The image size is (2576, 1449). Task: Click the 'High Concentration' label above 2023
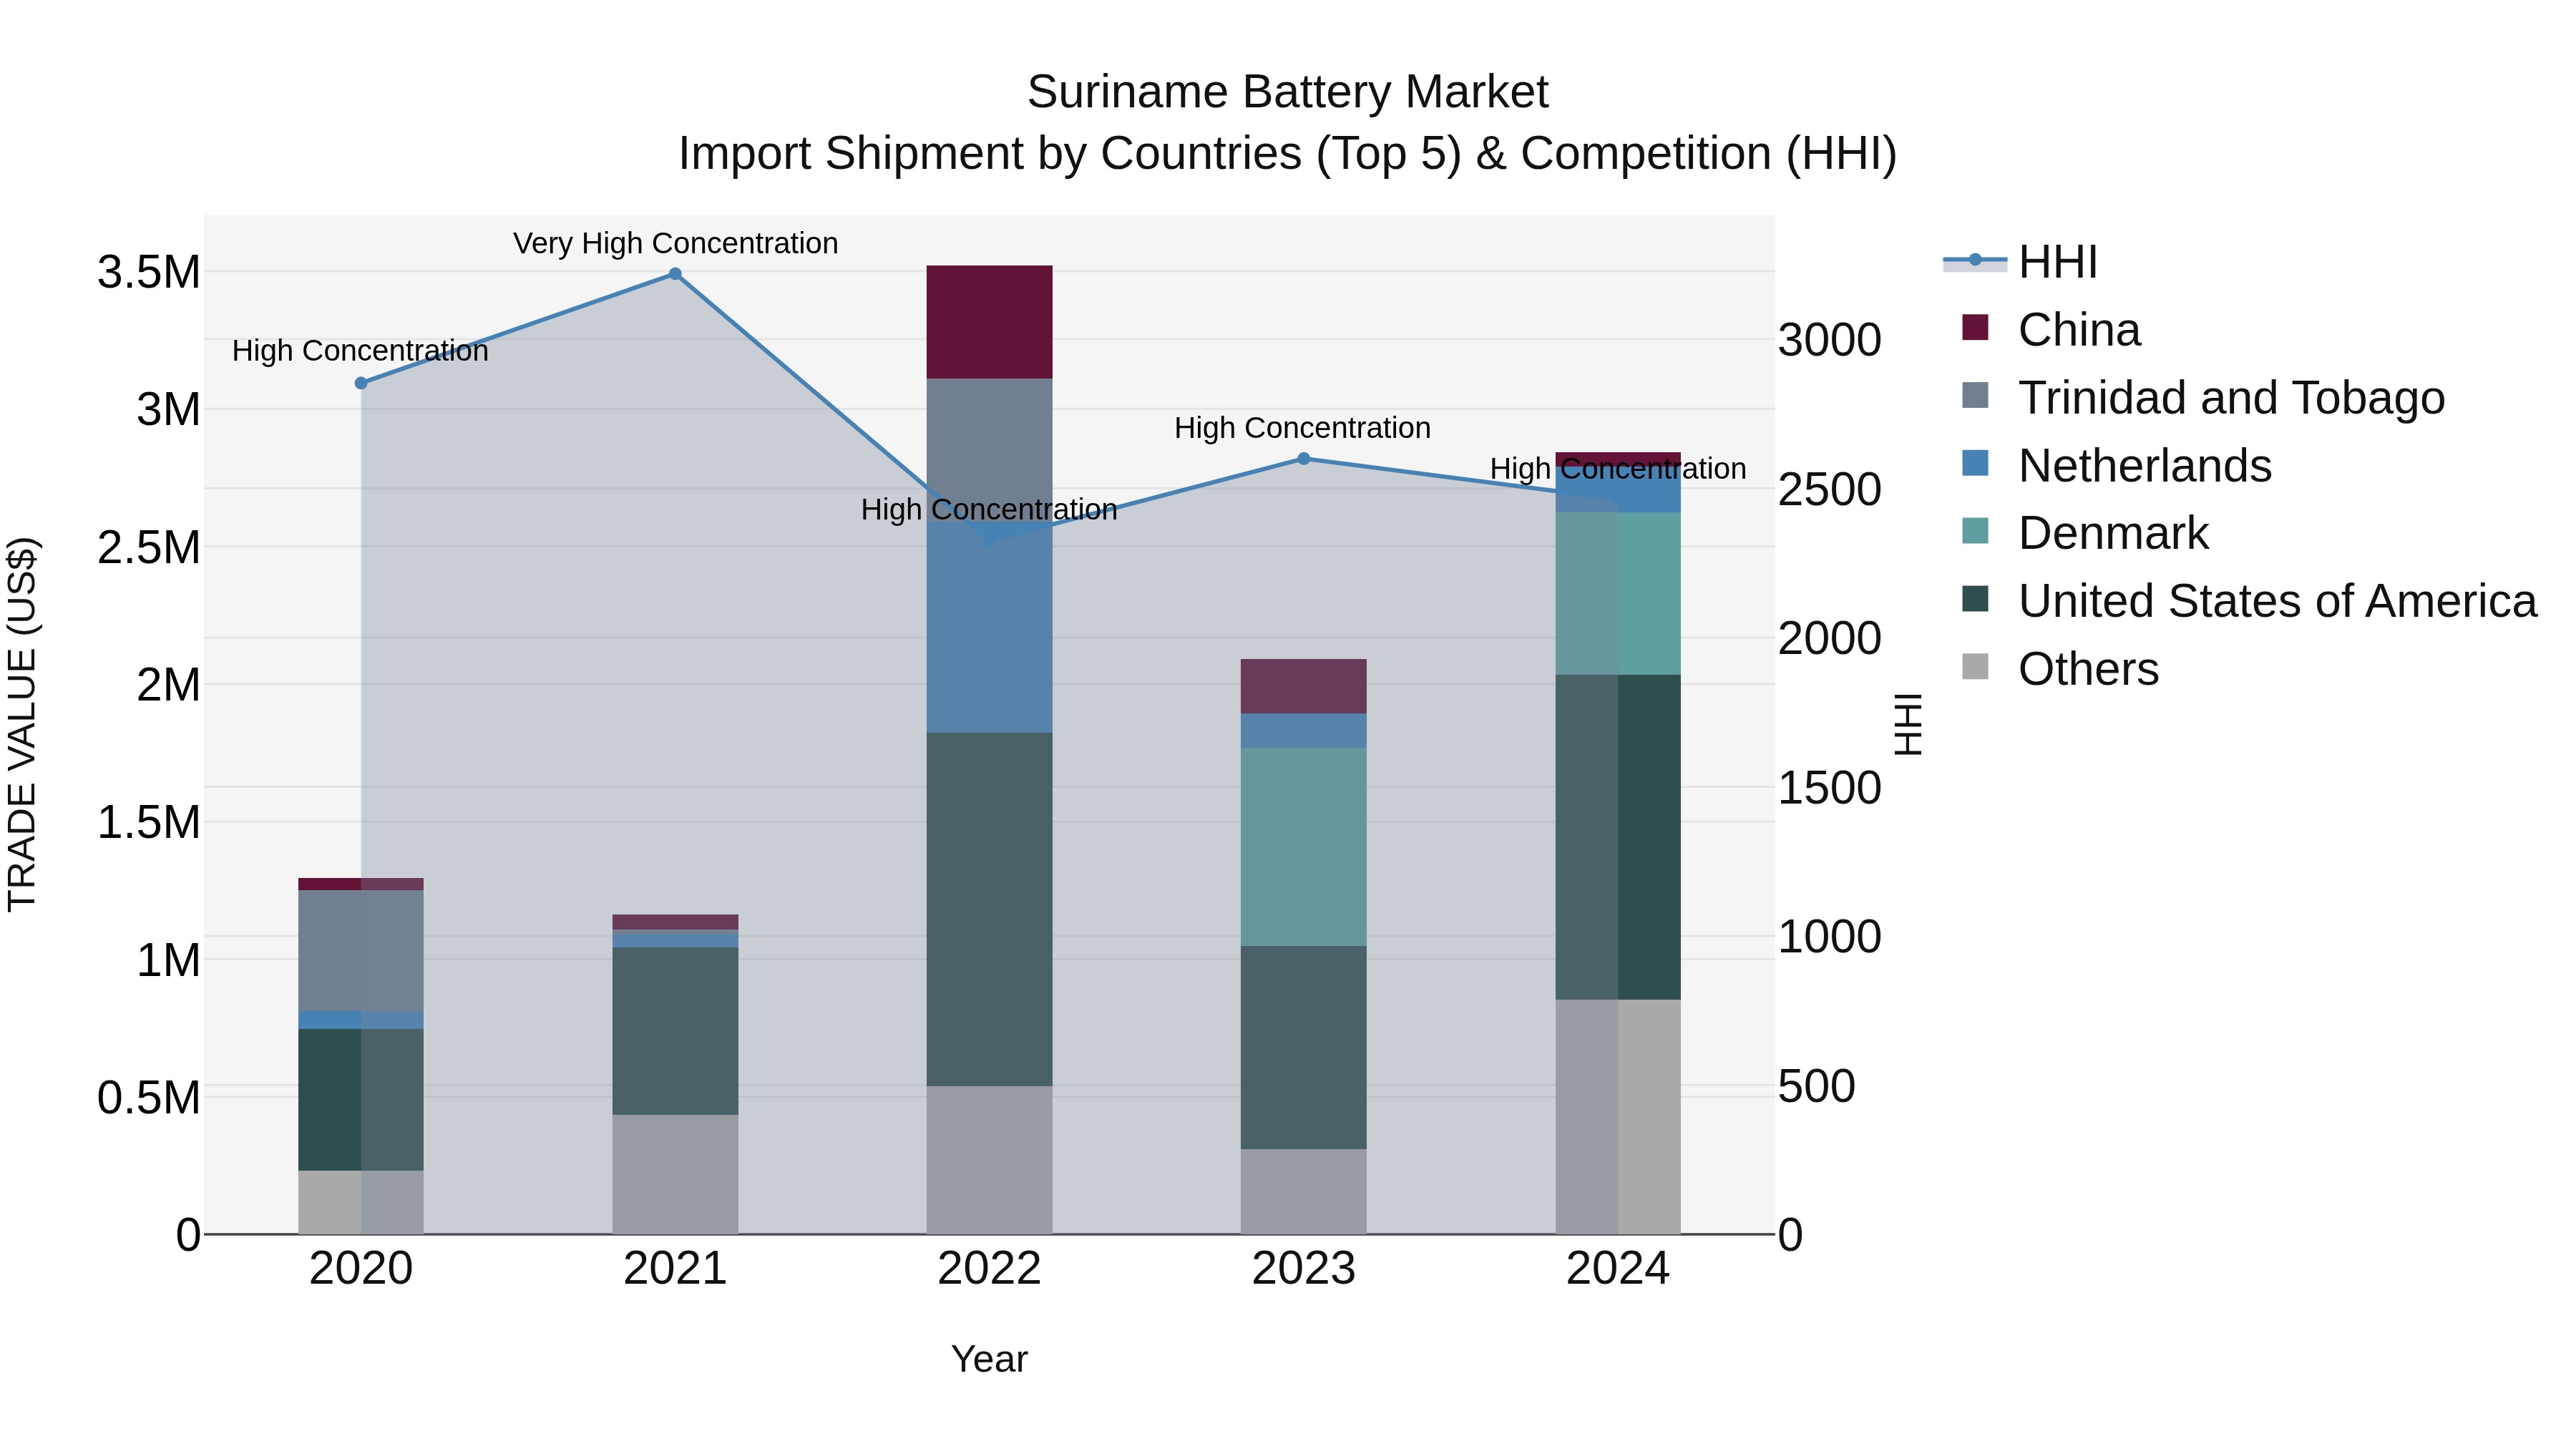point(1302,428)
